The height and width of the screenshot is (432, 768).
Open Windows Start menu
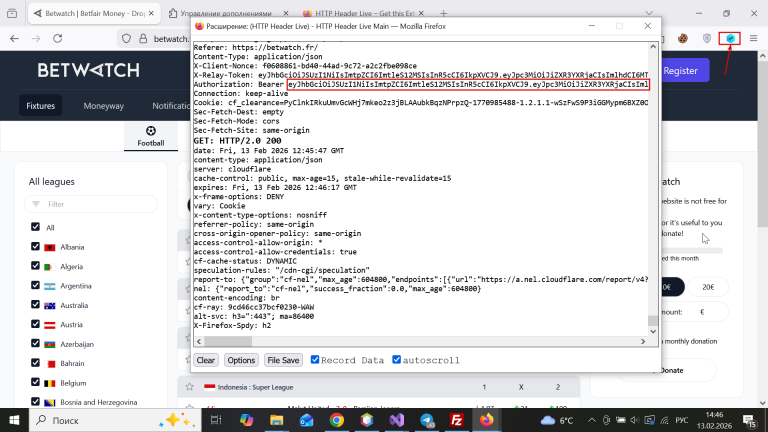pyautogui.click(x=14, y=420)
